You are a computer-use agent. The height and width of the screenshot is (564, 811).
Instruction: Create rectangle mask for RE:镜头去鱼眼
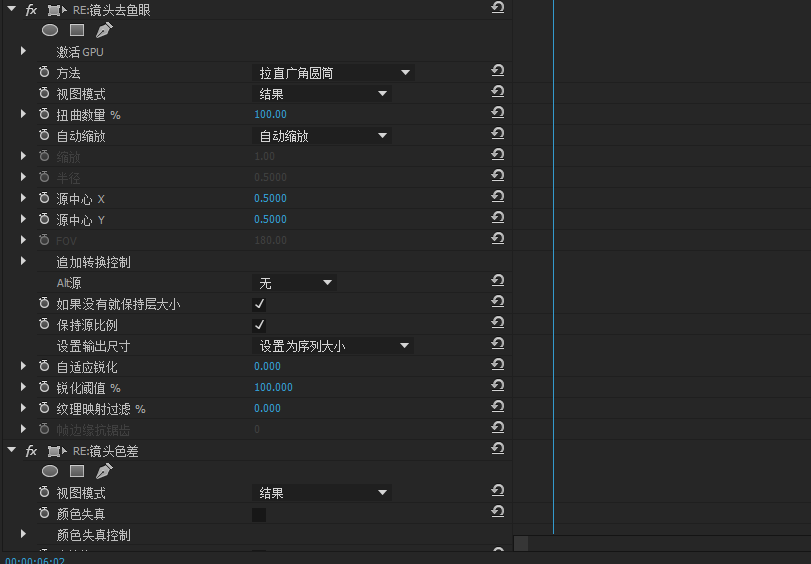click(77, 31)
